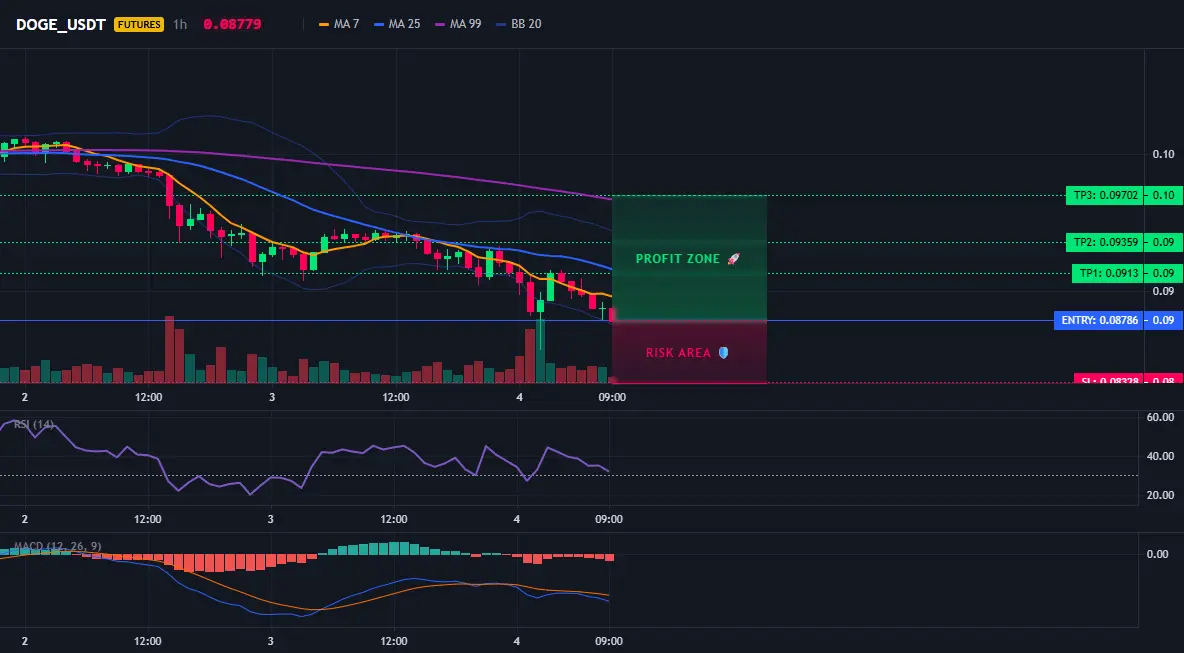Click the TP3: 0.09702 price label
Viewport: 1184px width, 653px height.
[x=1103, y=196]
